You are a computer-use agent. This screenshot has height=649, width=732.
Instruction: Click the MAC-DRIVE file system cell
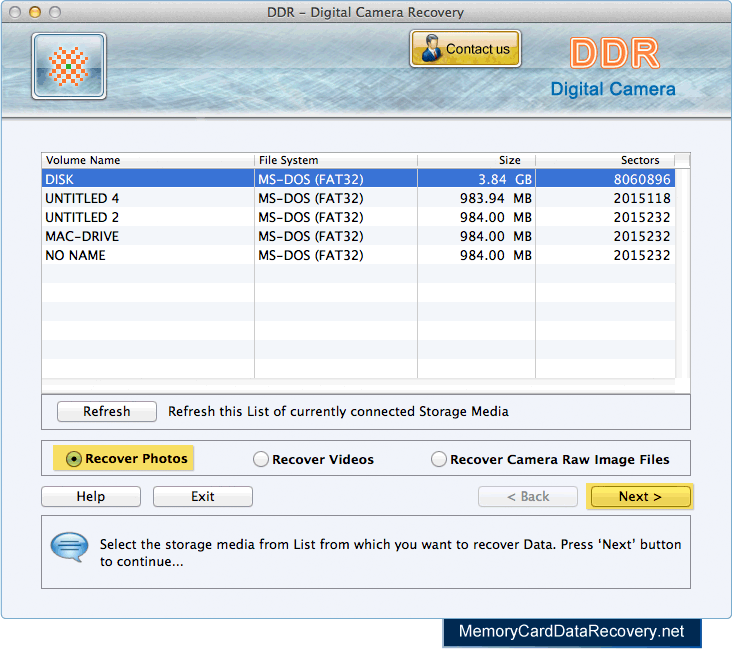[336, 236]
